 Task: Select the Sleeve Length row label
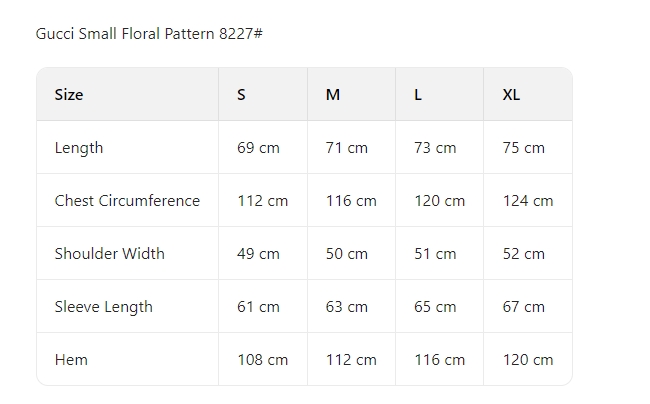tap(103, 307)
